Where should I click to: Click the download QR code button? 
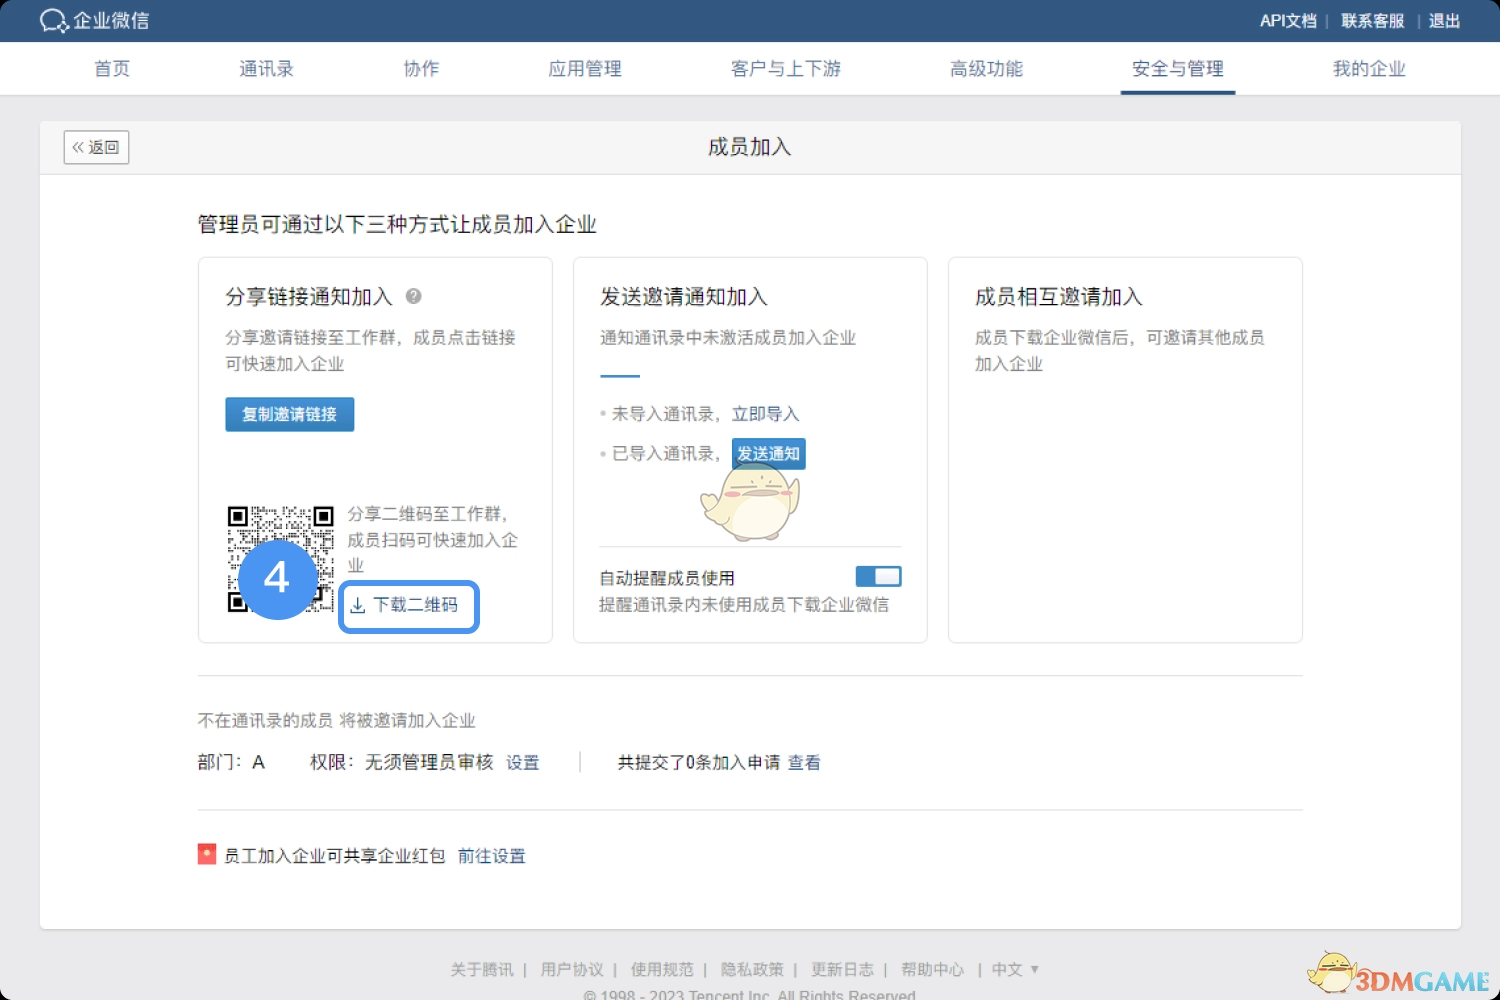point(409,606)
